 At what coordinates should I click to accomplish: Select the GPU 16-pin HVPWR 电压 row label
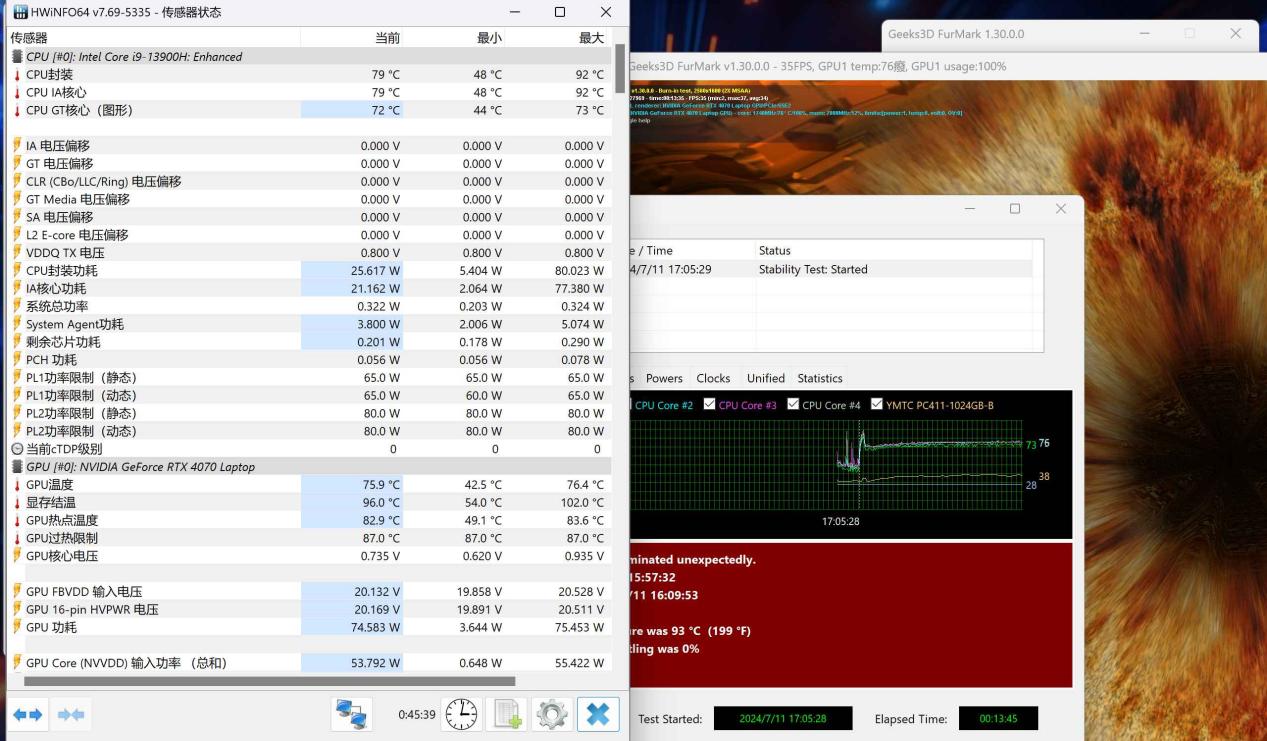(x=92, y=610)
